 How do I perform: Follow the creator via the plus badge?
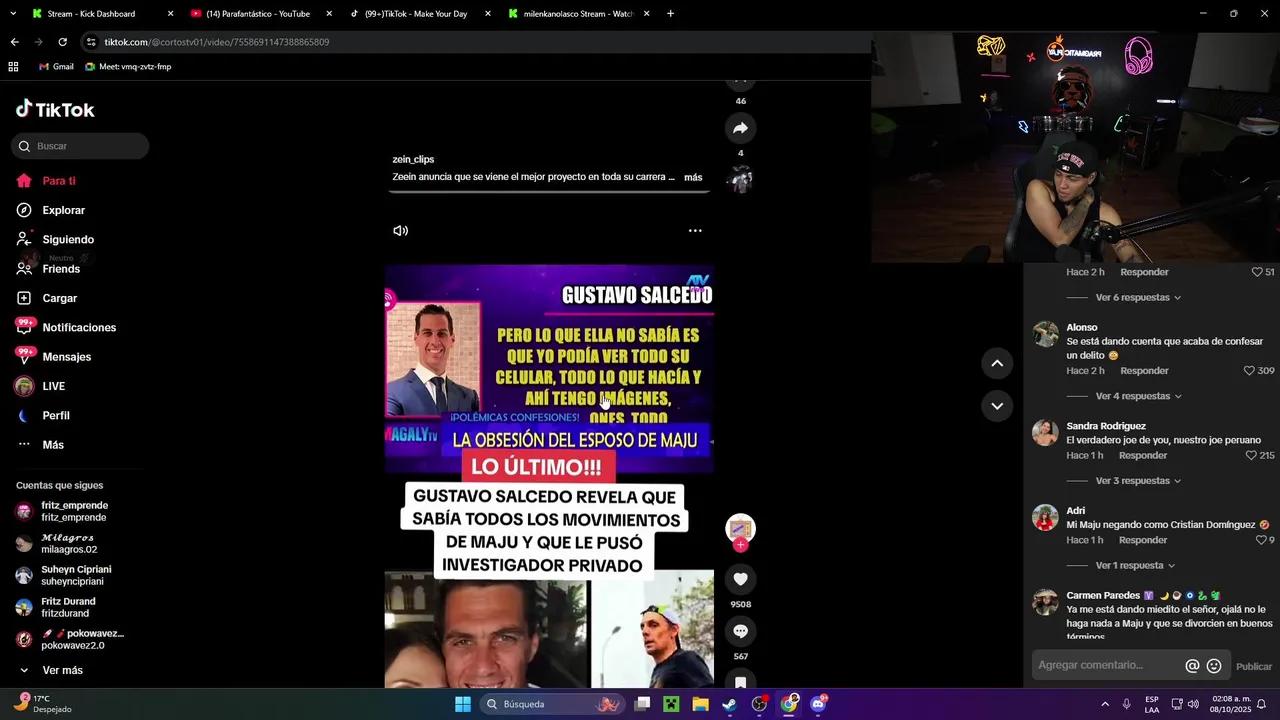[740, 545]
